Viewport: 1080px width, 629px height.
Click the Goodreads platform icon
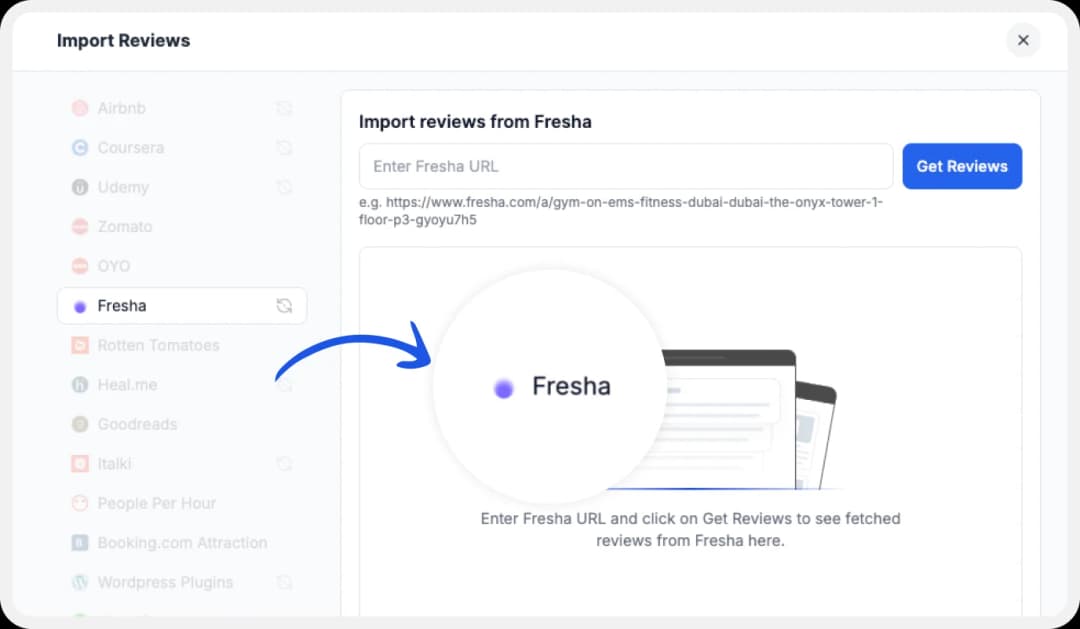(x=79, y=424)
